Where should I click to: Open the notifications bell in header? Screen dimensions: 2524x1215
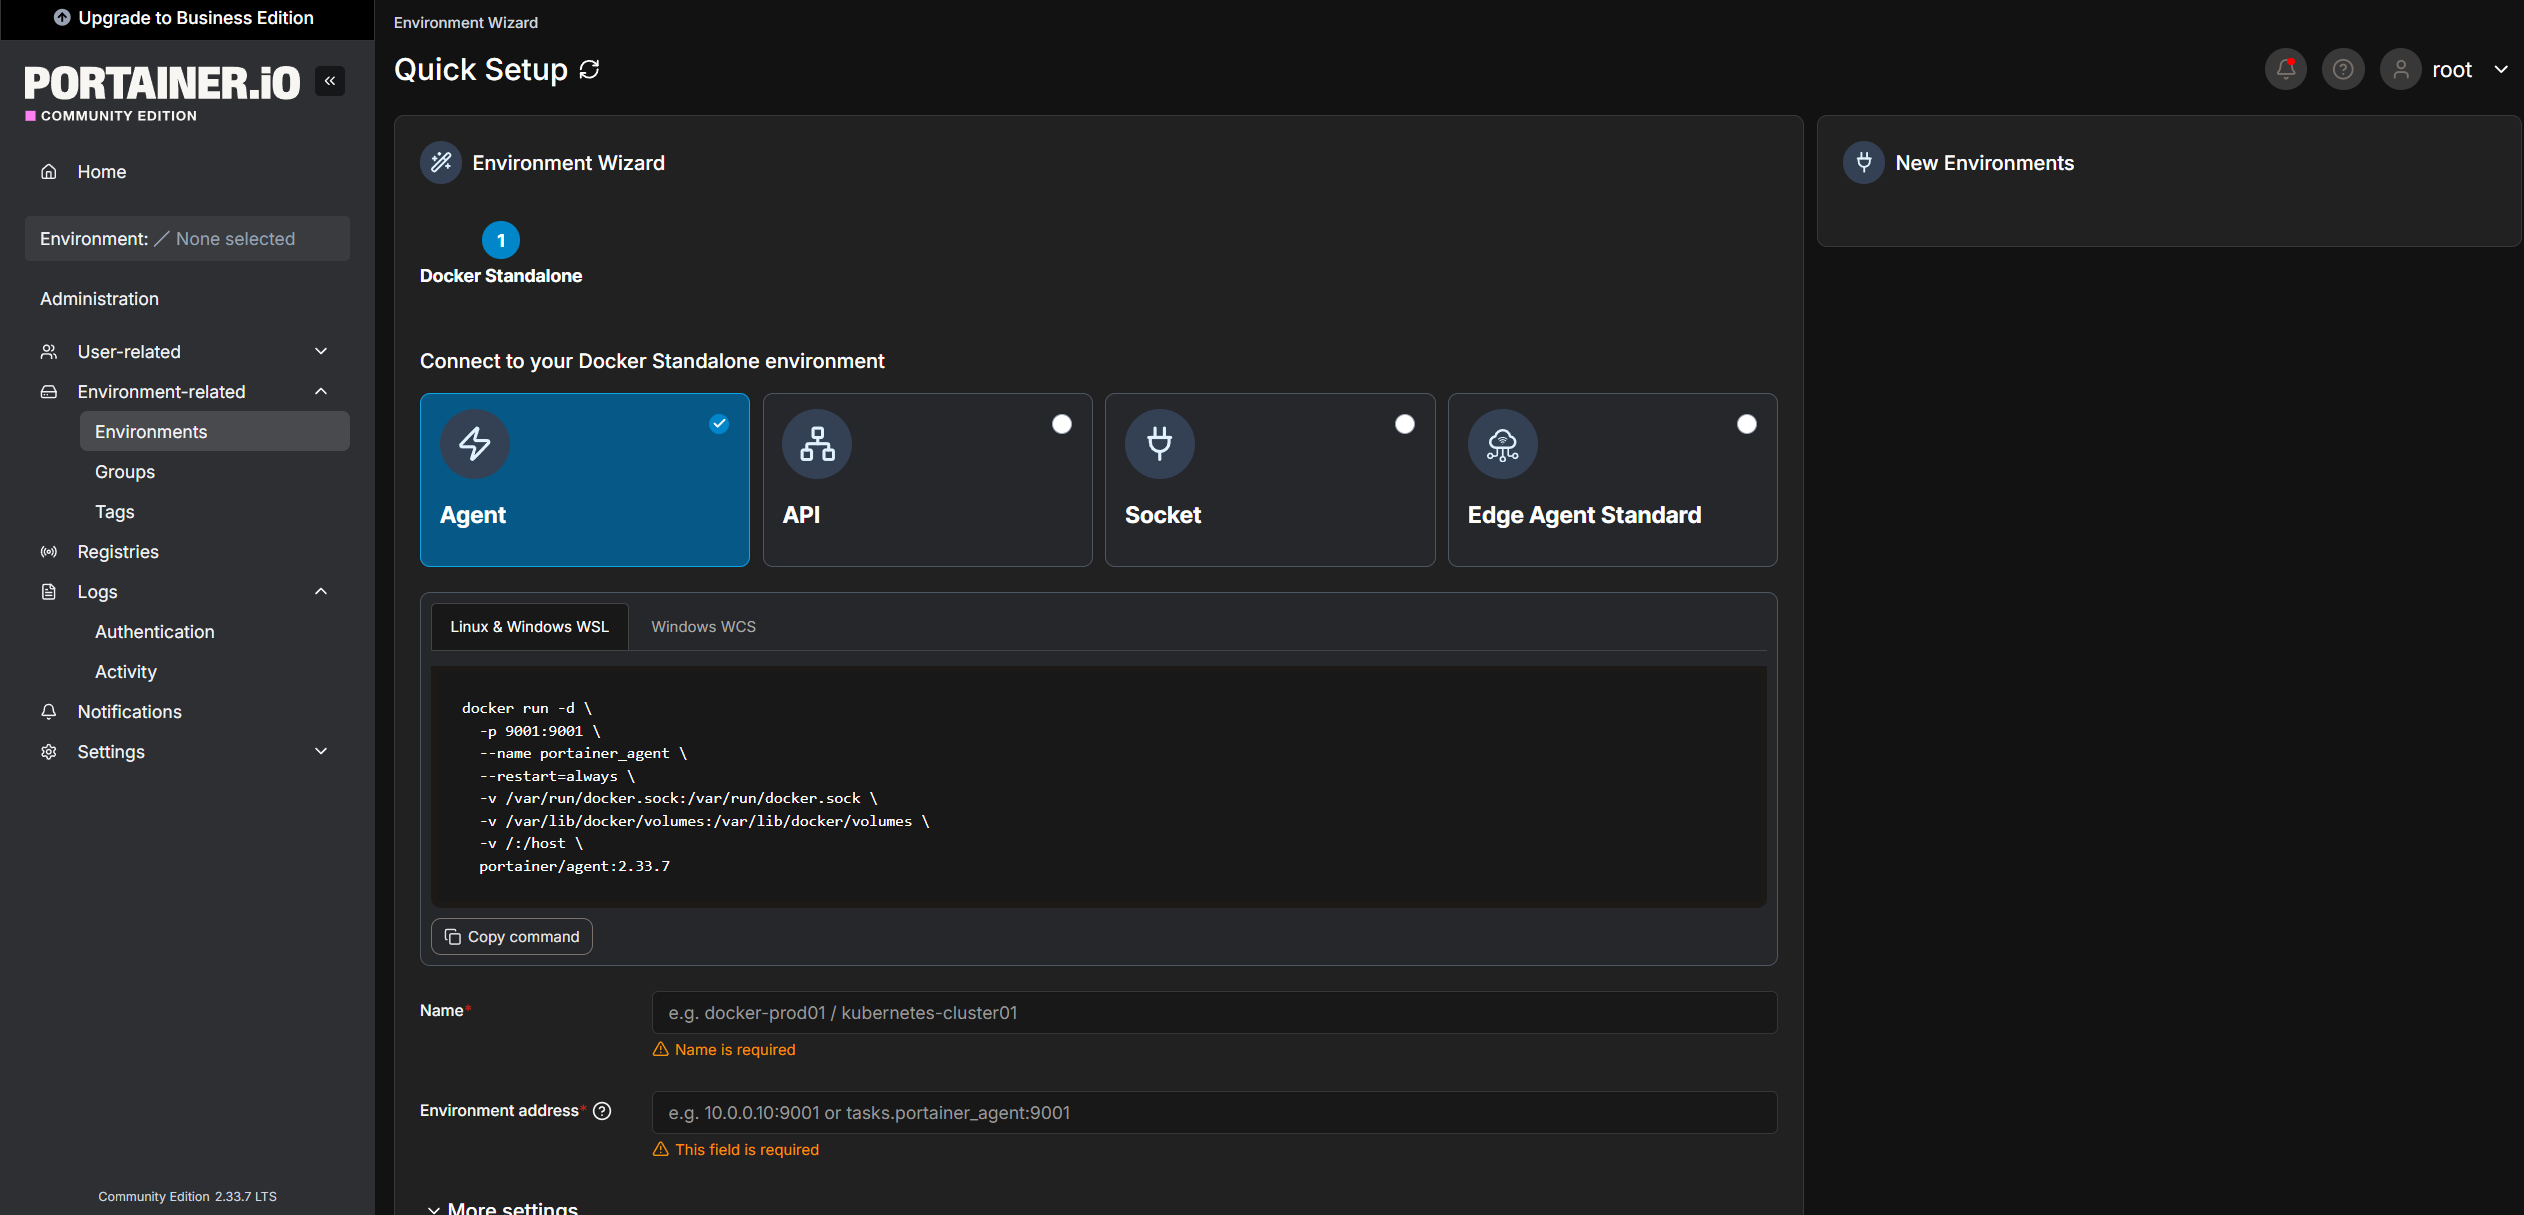pyautogui.click(x=2285, y=69)
